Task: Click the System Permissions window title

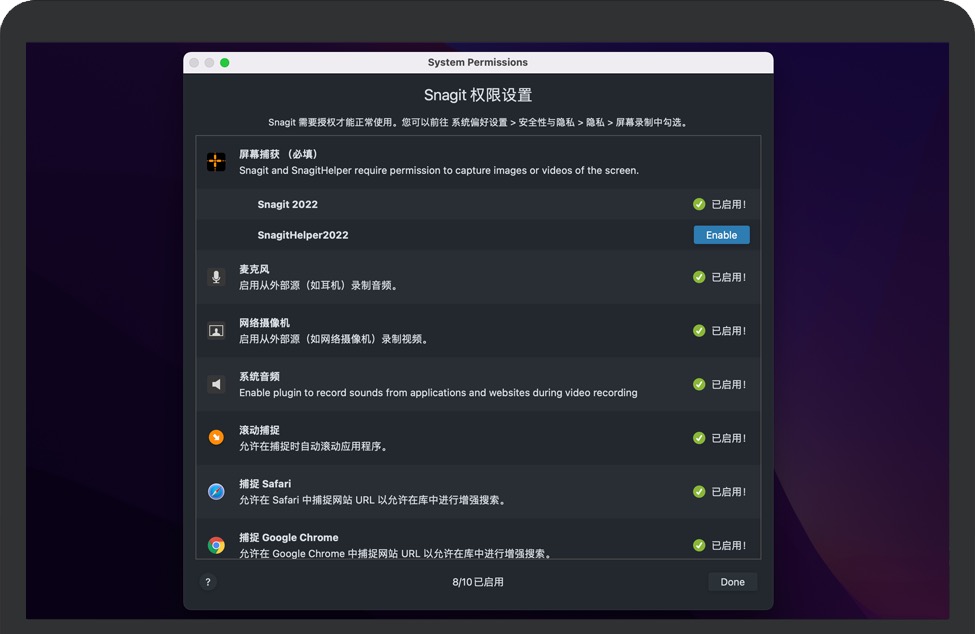Action: click(478, 62)
